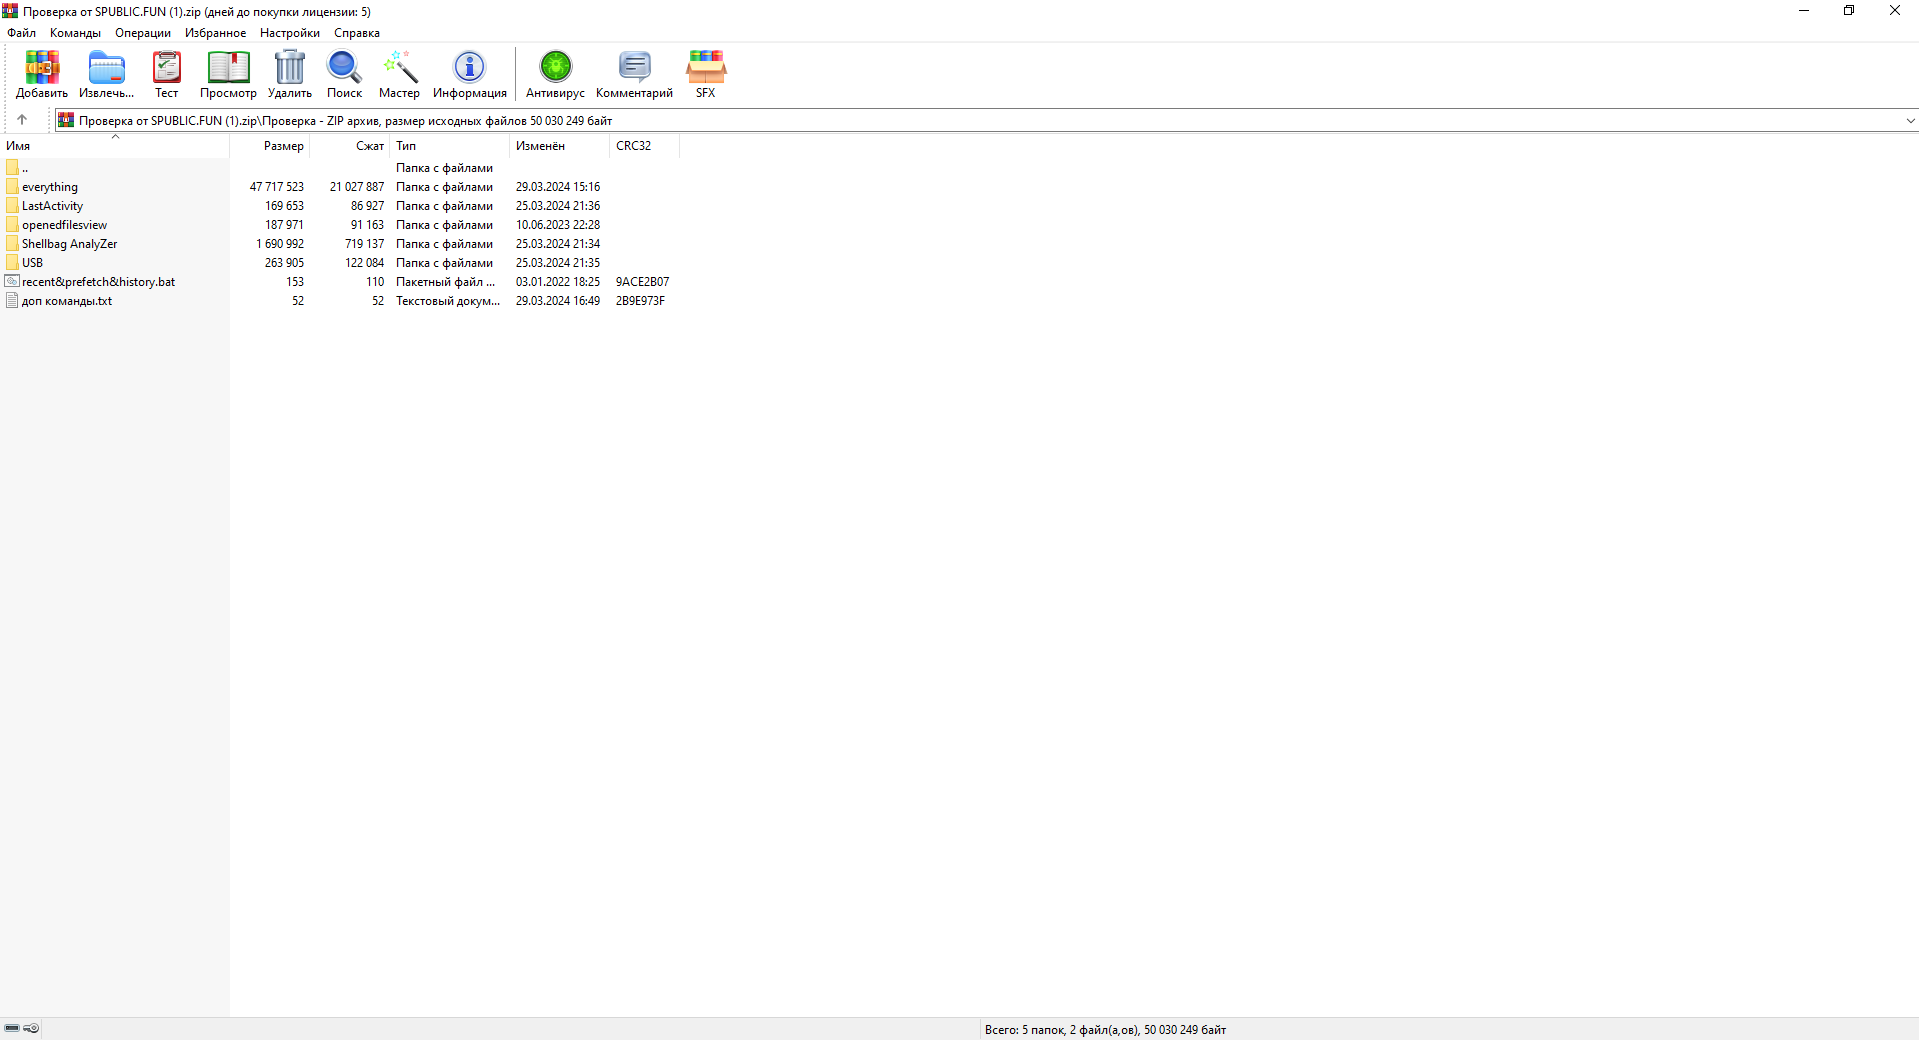Select the everything folder name
Viewport: 1919px width, 1040px height.
click(x=50, y=187)
